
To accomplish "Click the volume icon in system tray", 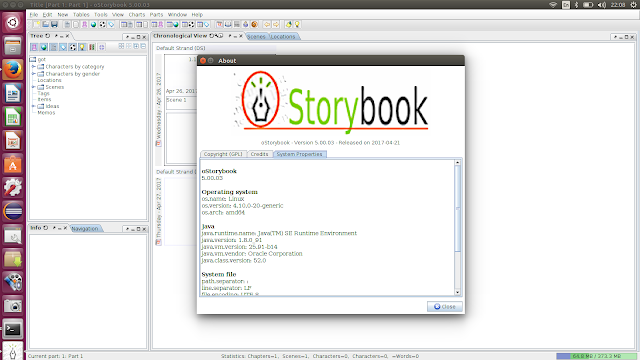I will click(602, 5).
